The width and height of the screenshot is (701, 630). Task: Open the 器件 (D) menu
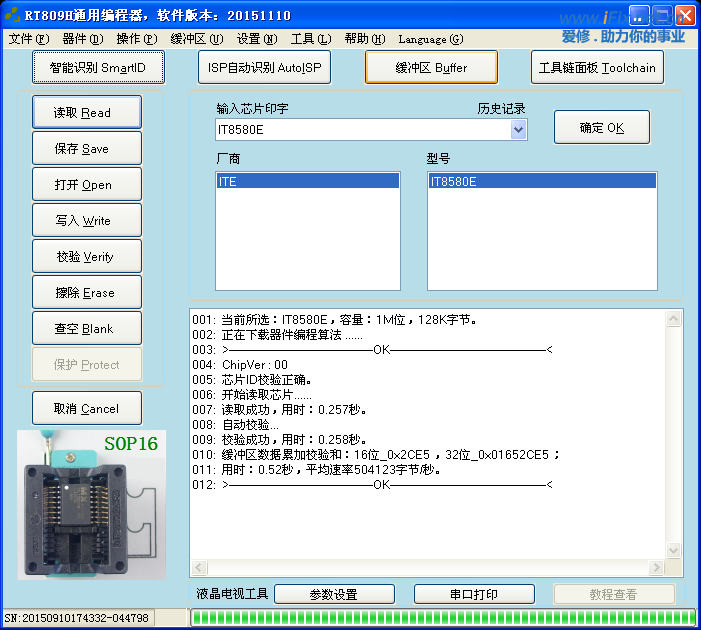coord(82,39)
